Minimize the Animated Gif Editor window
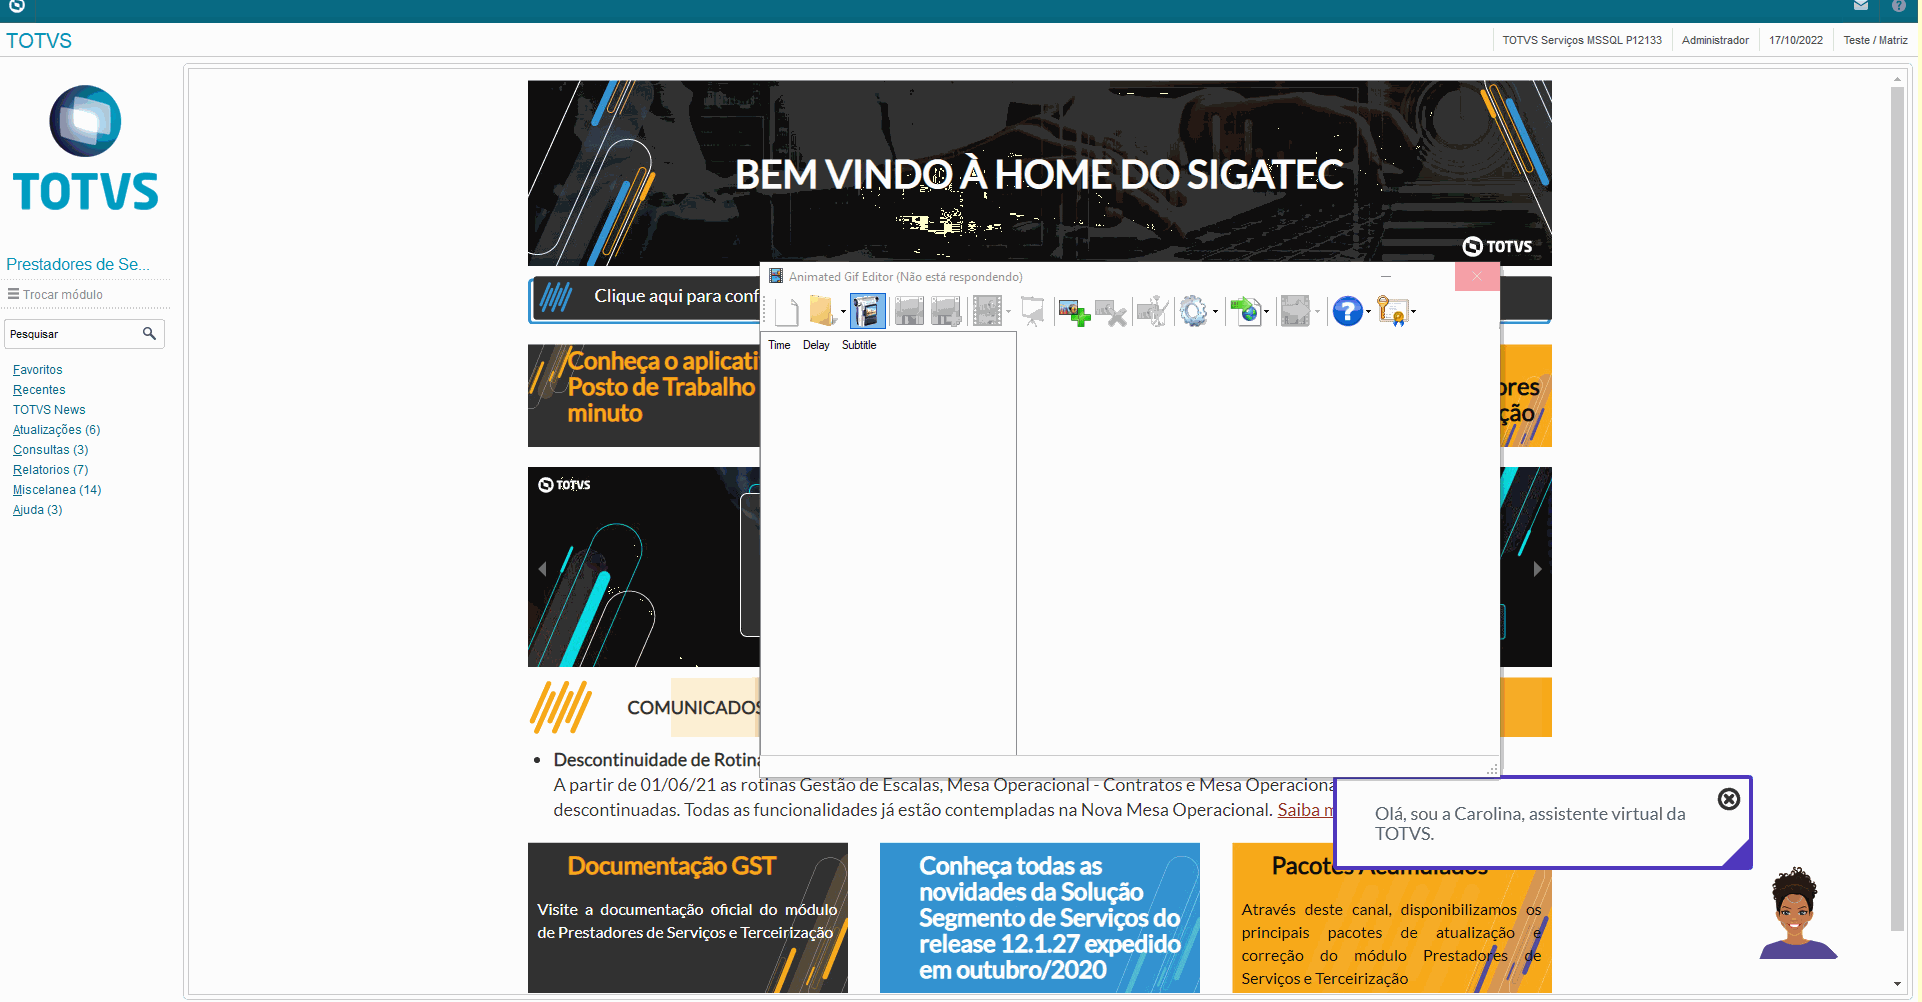The image size is (1922, 1002). click(1386, 276)
